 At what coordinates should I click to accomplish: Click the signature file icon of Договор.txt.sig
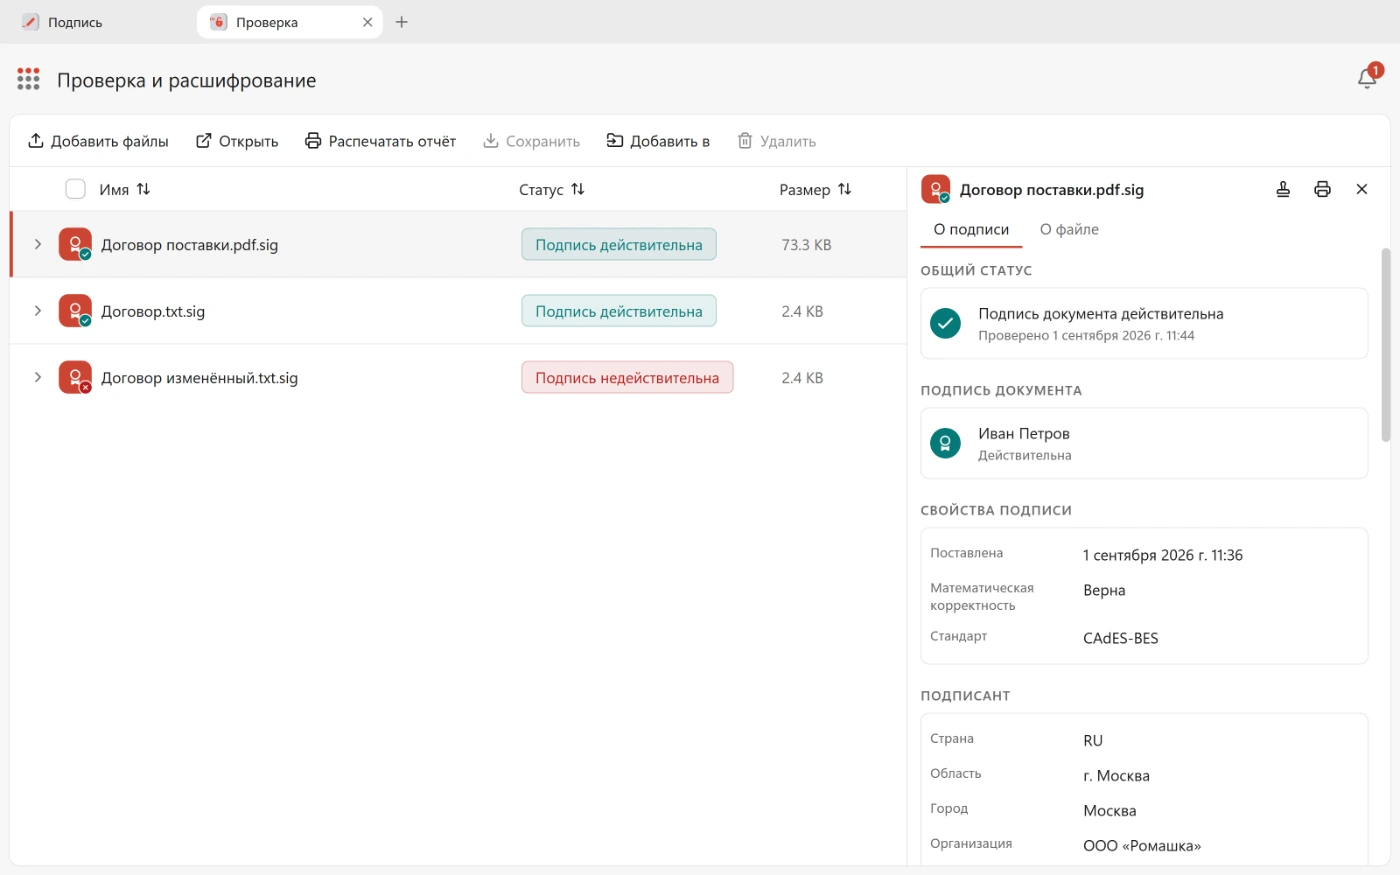tap(75, 311)
